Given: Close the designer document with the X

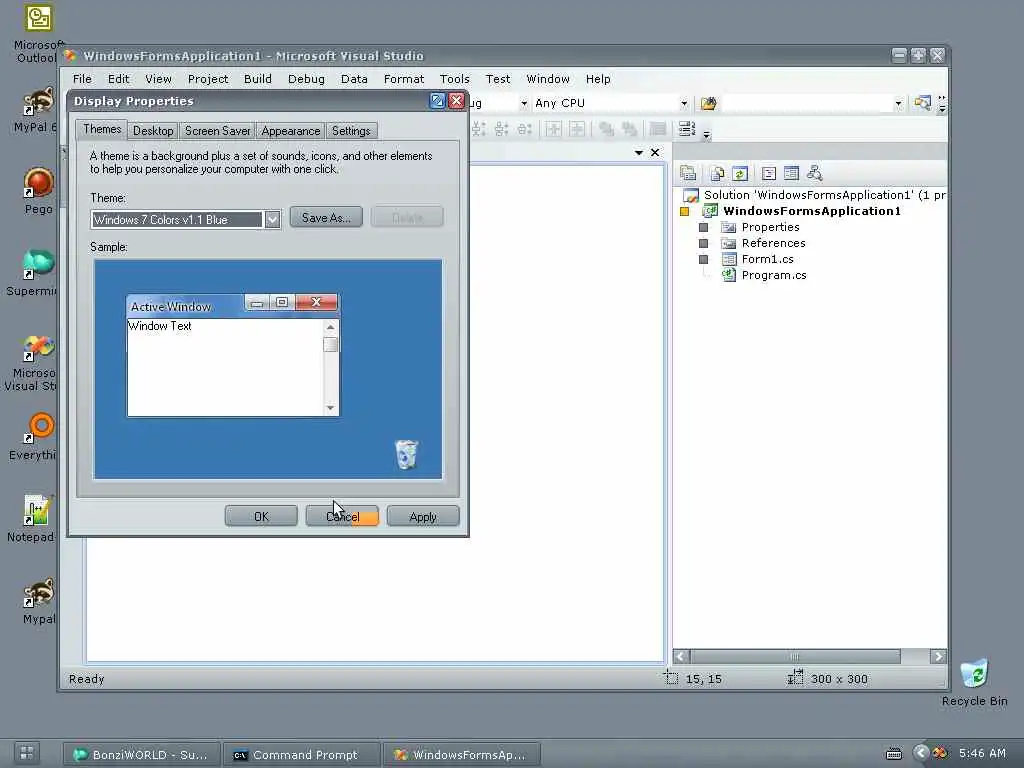Looking at the screenshot, I should tap(655, 153).
